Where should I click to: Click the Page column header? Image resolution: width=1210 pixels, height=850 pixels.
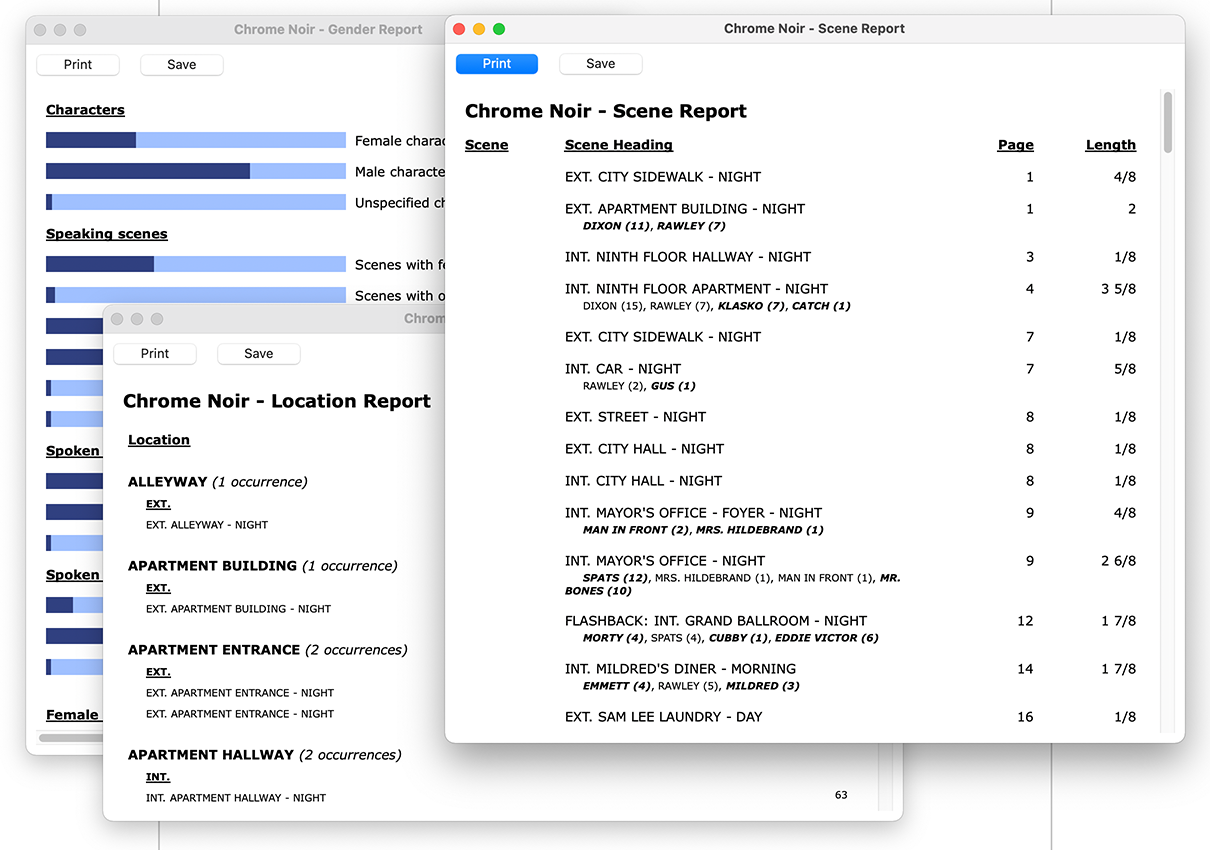[1015, 145]
